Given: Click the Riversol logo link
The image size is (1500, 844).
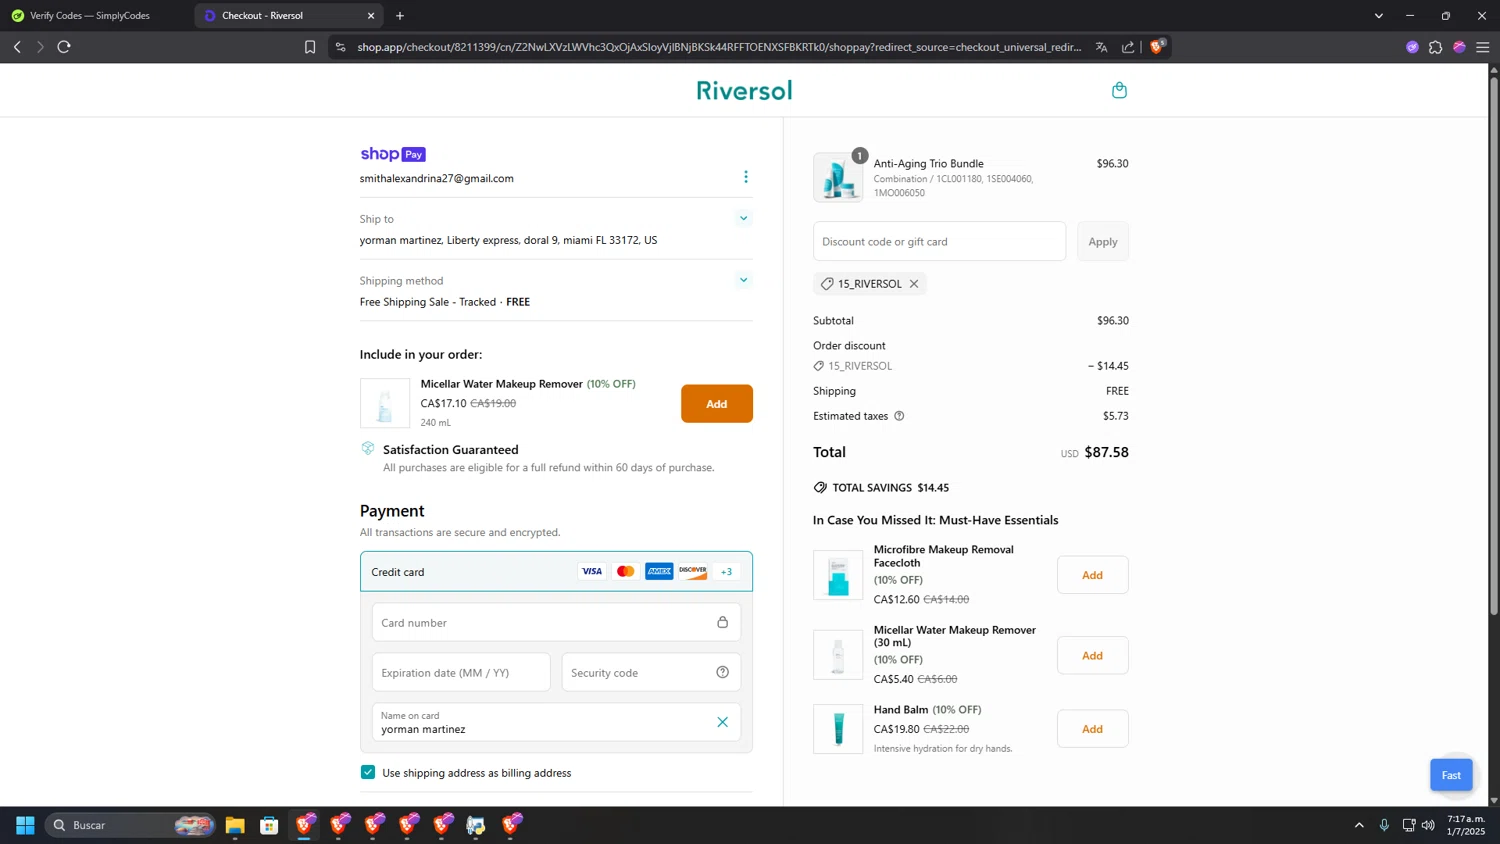Looking at the screenshot, I should pos(744,90).
